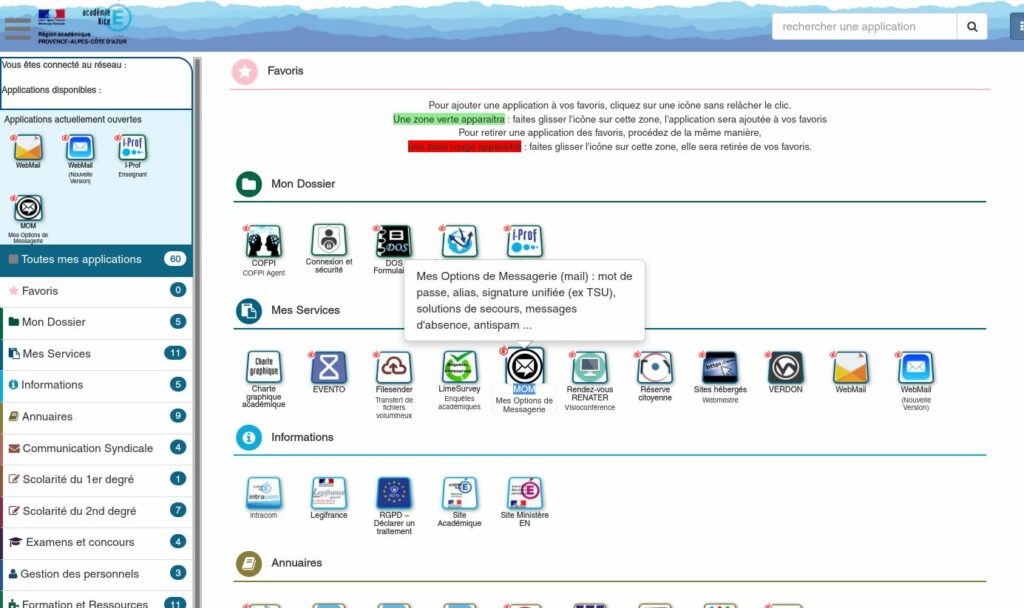1024x608 pixels.
Task: Launch the EVENTO application
Action: point(328,368)
